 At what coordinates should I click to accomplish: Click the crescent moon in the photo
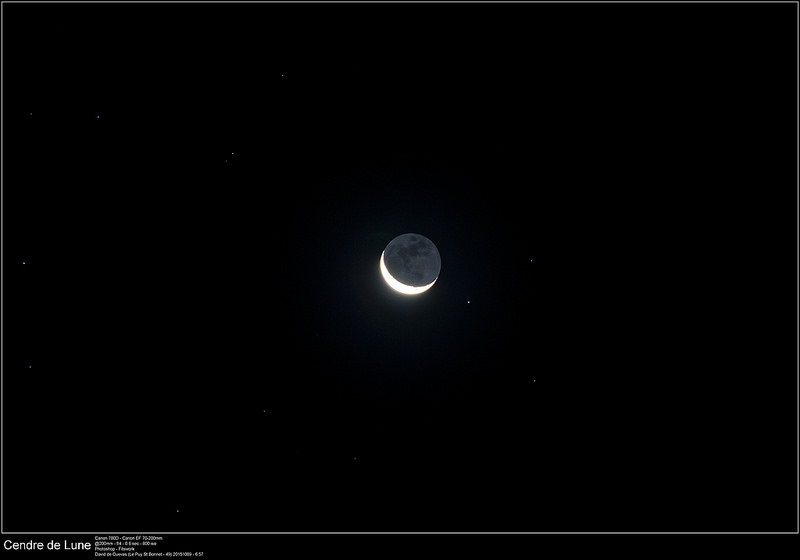pos(410,264)
